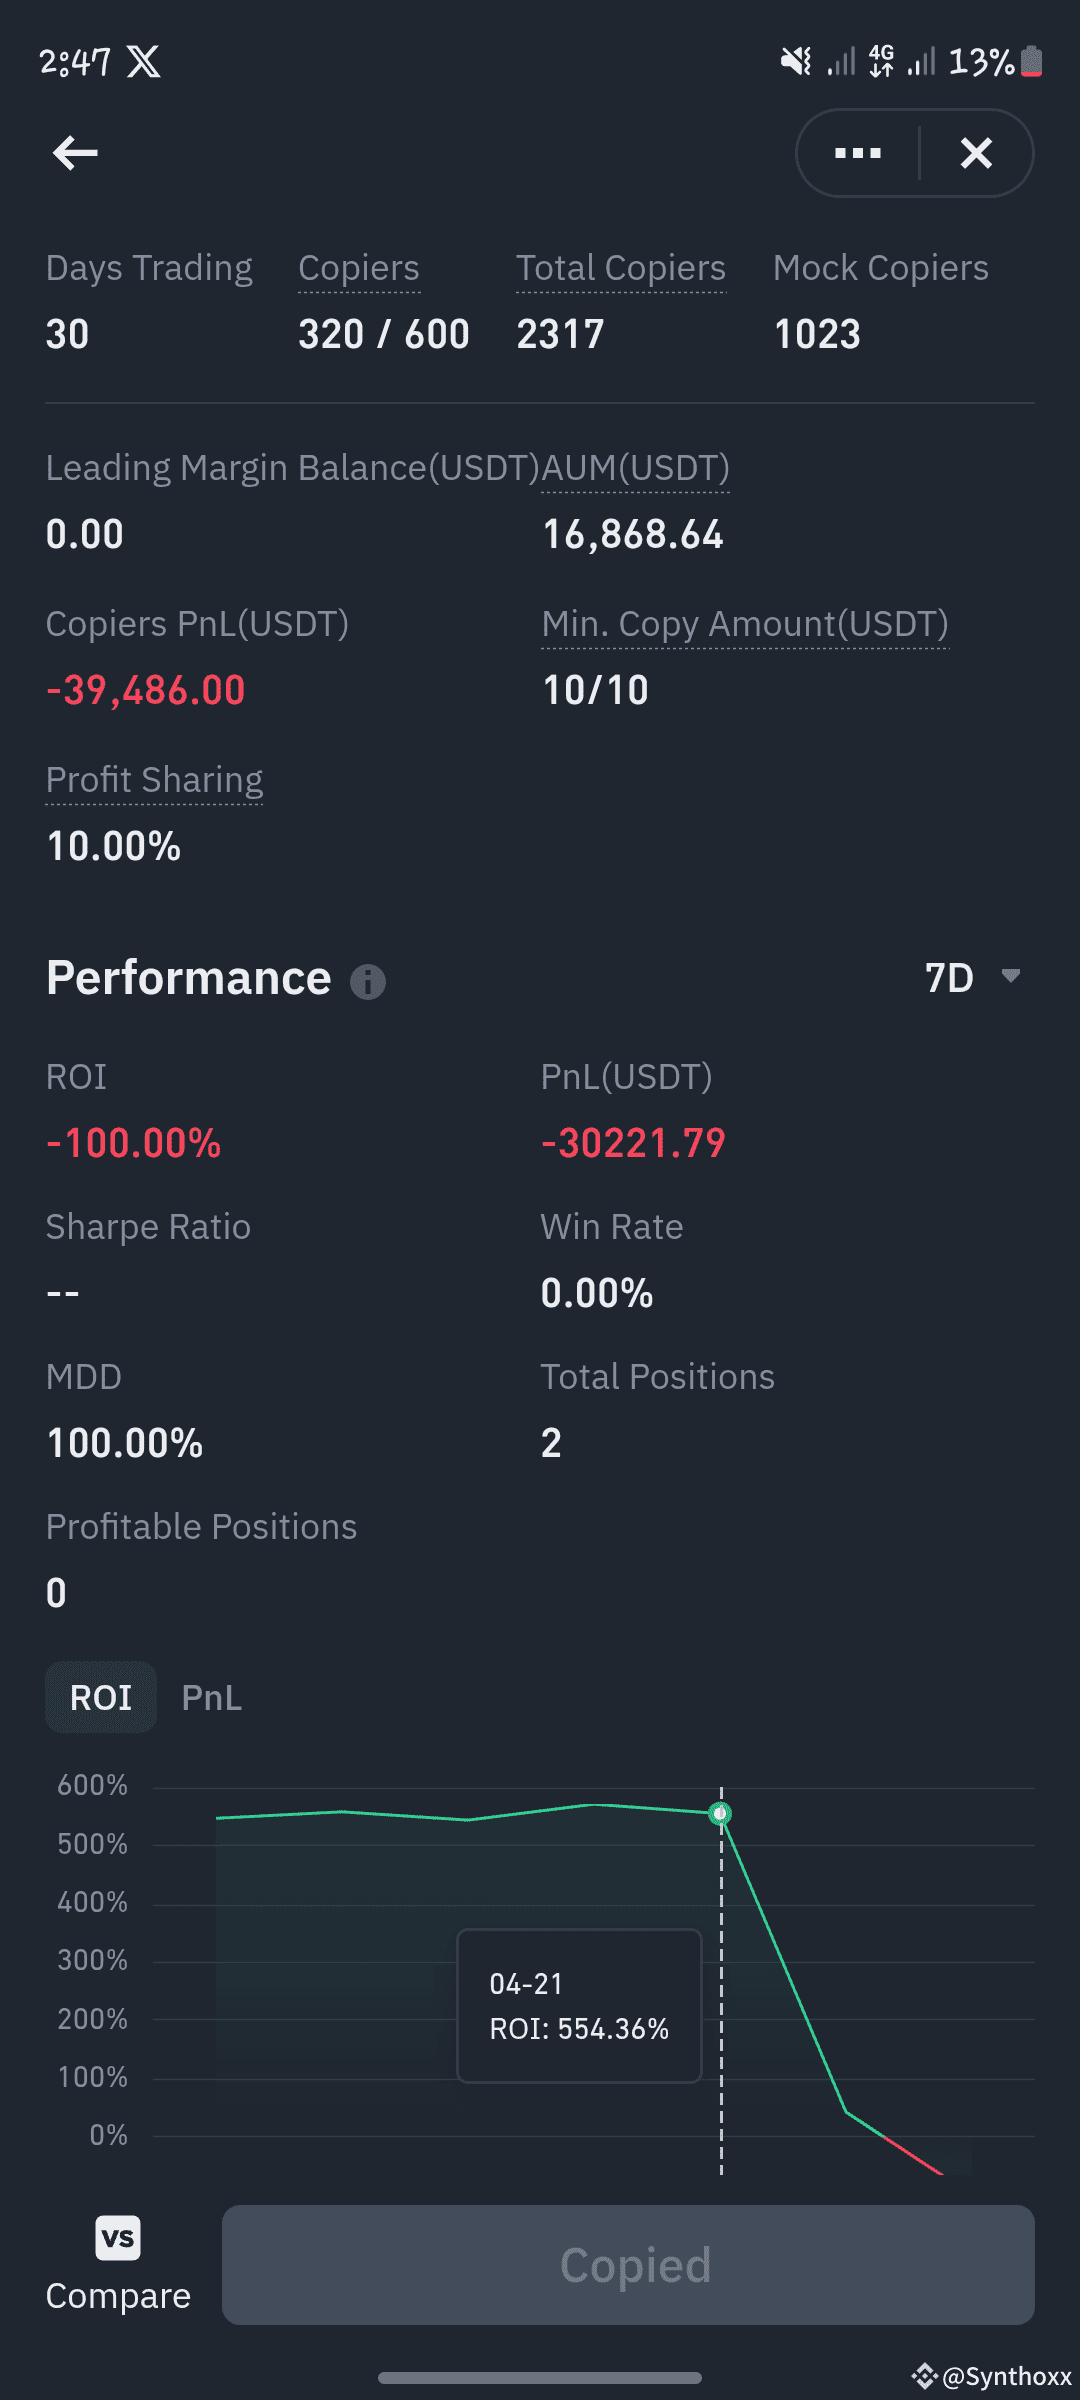
Task: Show Total Copiers explanation
Action: coord(621,268)
